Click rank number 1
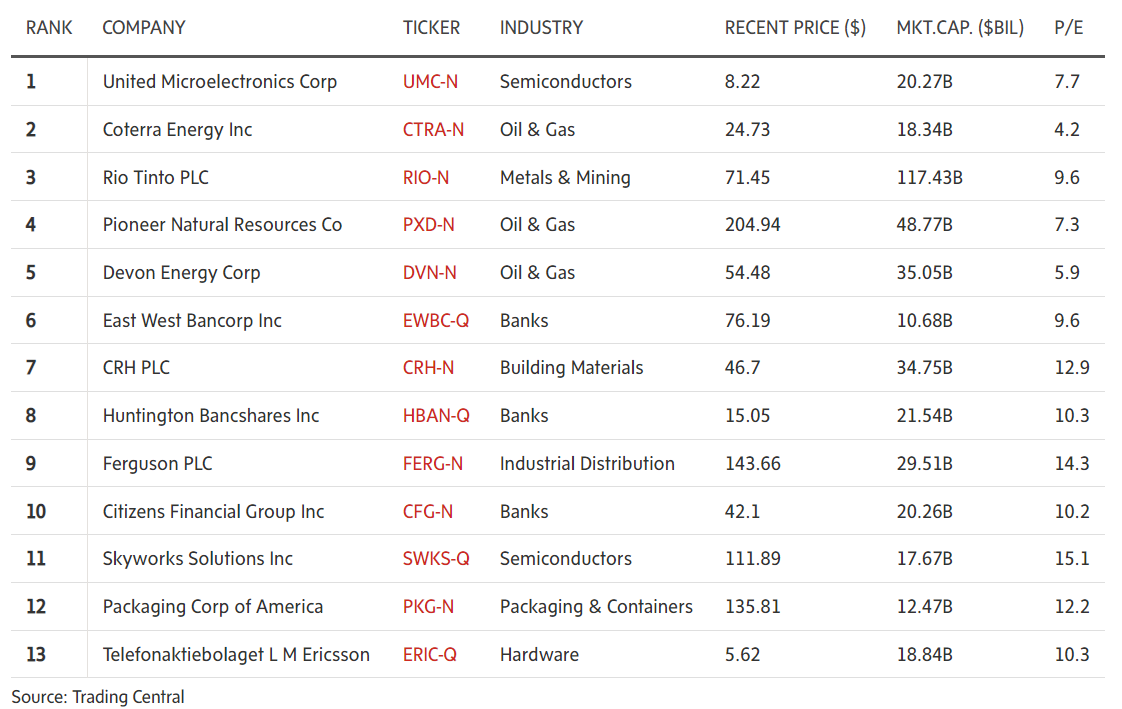Viewport: 1122px width, 709px height. pos(31,82)
